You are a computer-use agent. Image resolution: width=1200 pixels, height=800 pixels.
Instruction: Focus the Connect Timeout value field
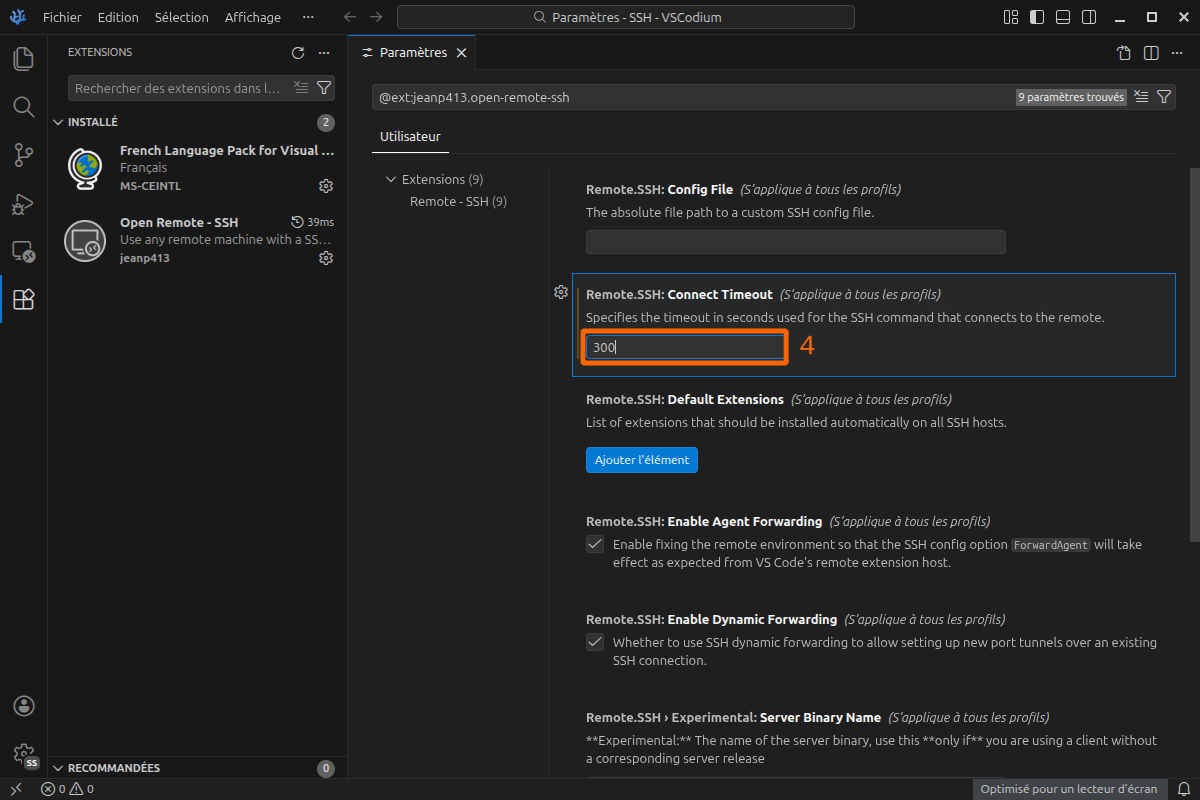684,347
